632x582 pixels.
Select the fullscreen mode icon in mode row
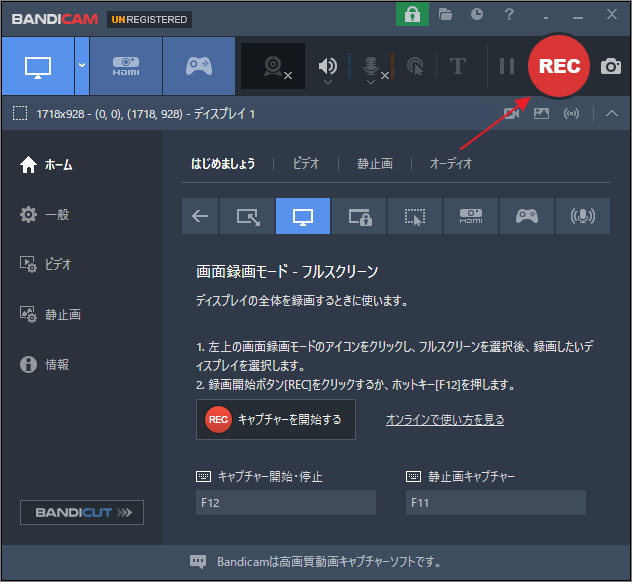click(x=303, y=216)
